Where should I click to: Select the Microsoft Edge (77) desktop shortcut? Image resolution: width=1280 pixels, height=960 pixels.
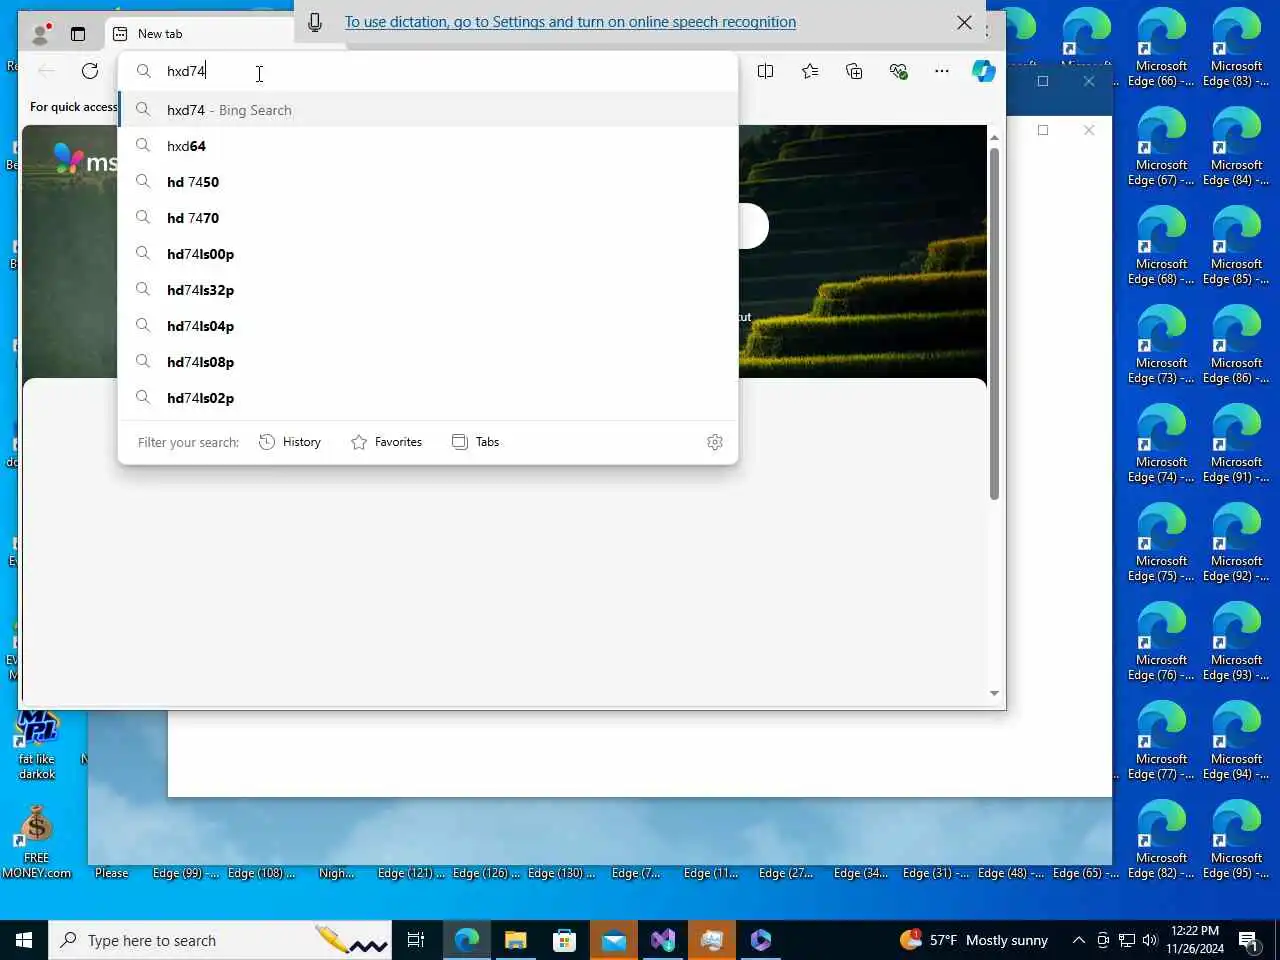(1161, 741)
